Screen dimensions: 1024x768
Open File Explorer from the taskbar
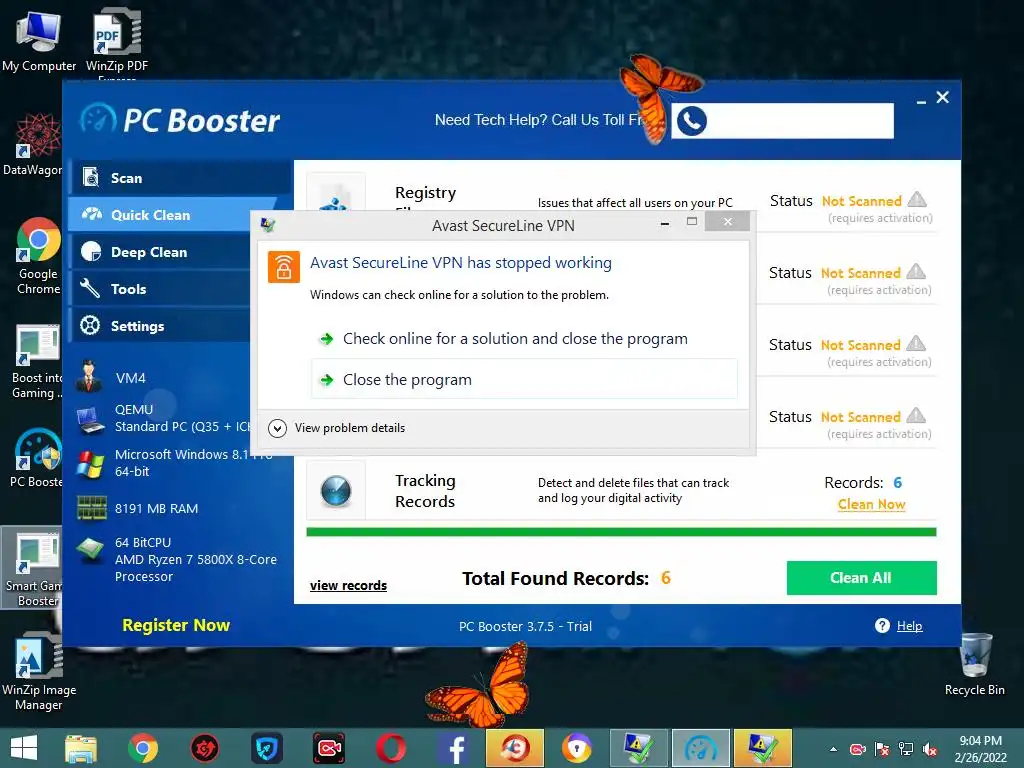tap(81, 748)
